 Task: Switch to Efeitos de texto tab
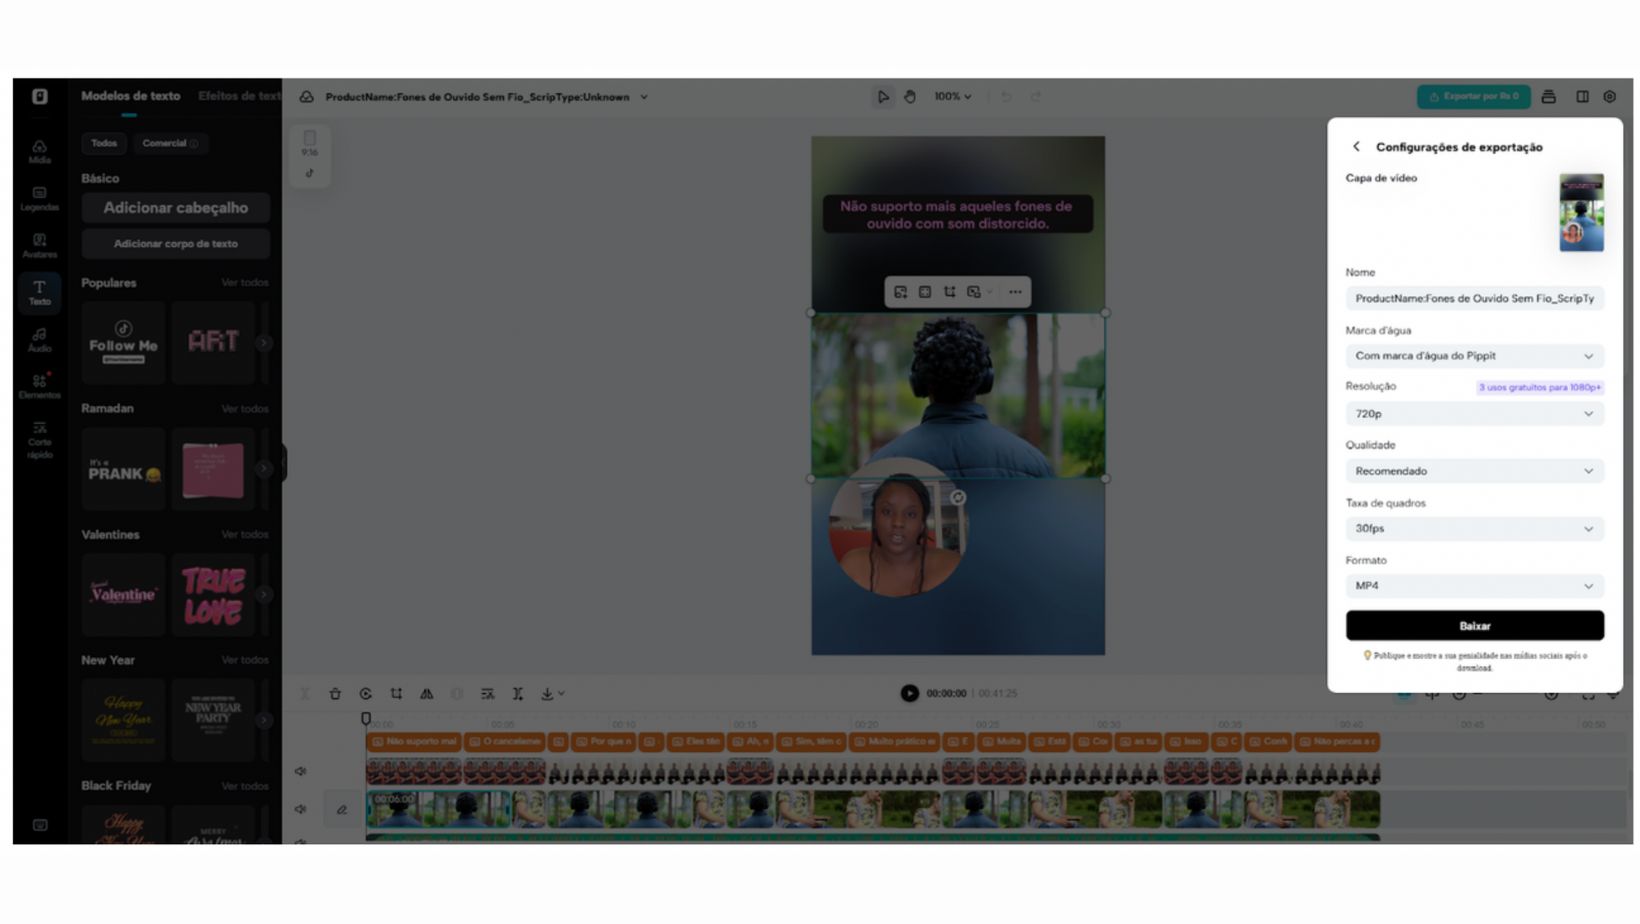pos(239,96)
